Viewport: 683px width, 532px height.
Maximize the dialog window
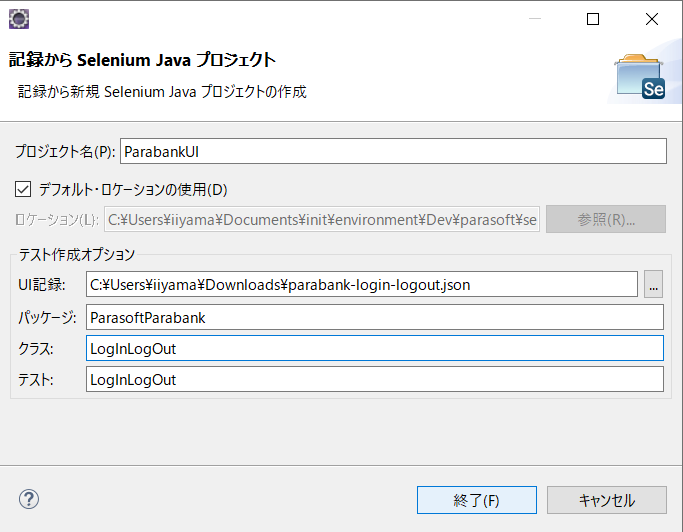pyautogui.click(x=593, y=19)
